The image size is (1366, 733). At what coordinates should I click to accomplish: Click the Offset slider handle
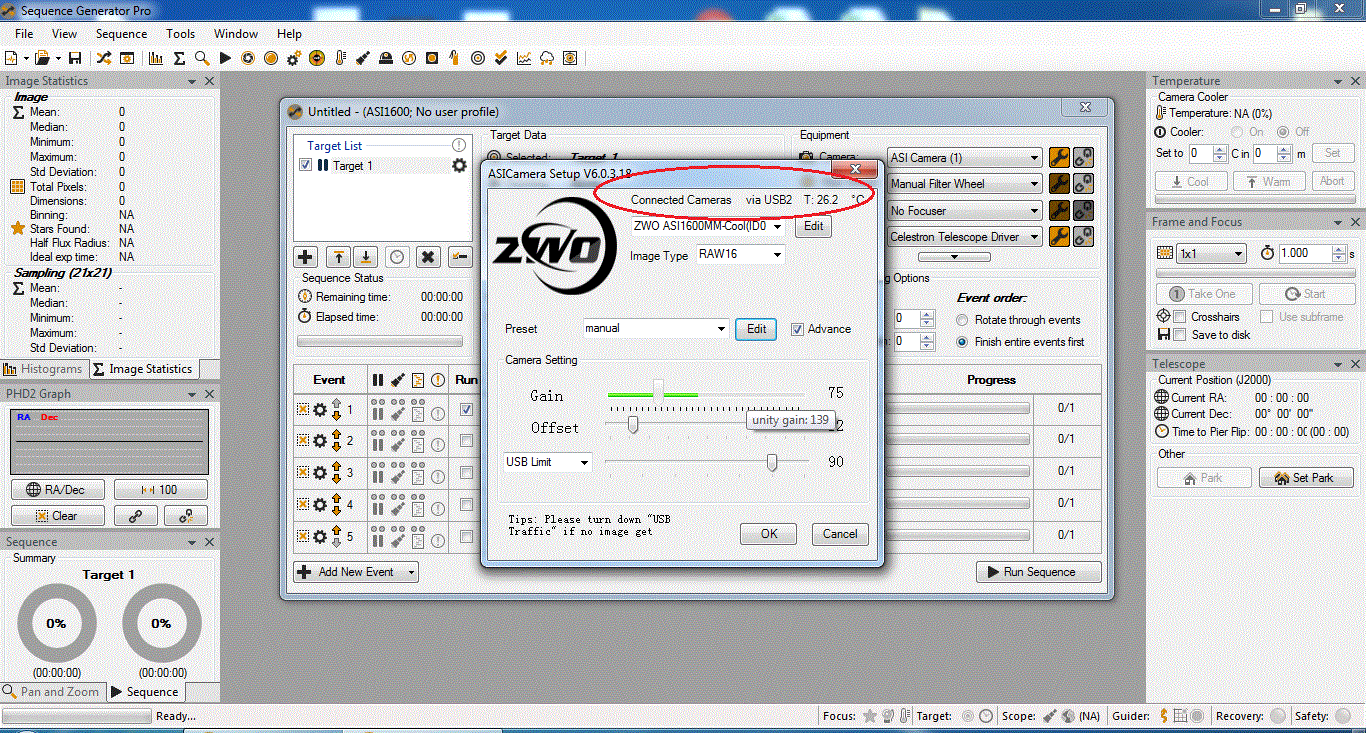(x=633, y=424)
